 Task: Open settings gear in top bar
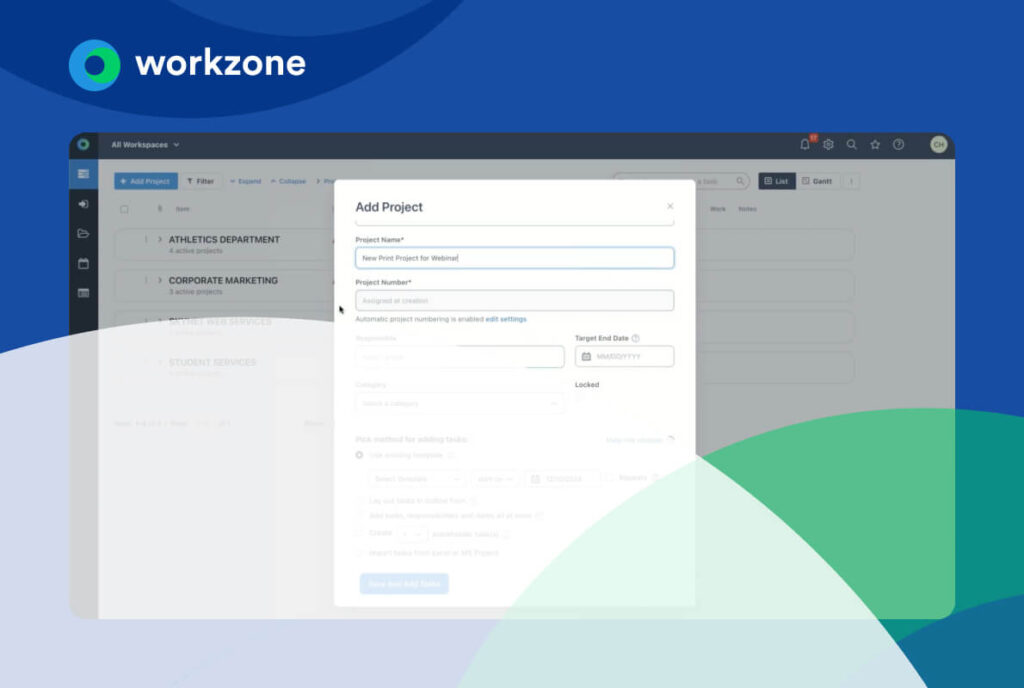pyautogui.click(x=828, y=144)
